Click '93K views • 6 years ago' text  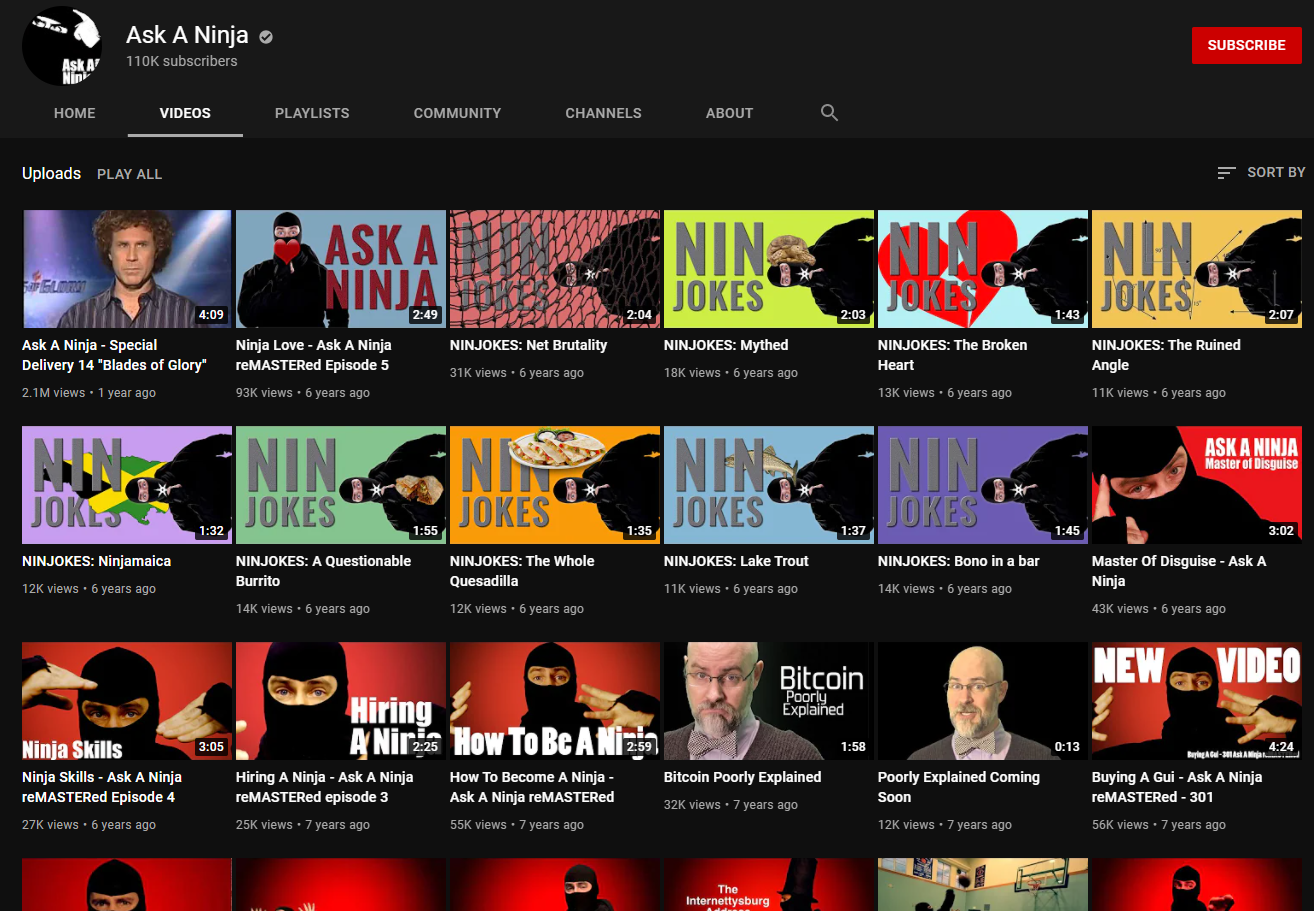[x=303, y=393]
